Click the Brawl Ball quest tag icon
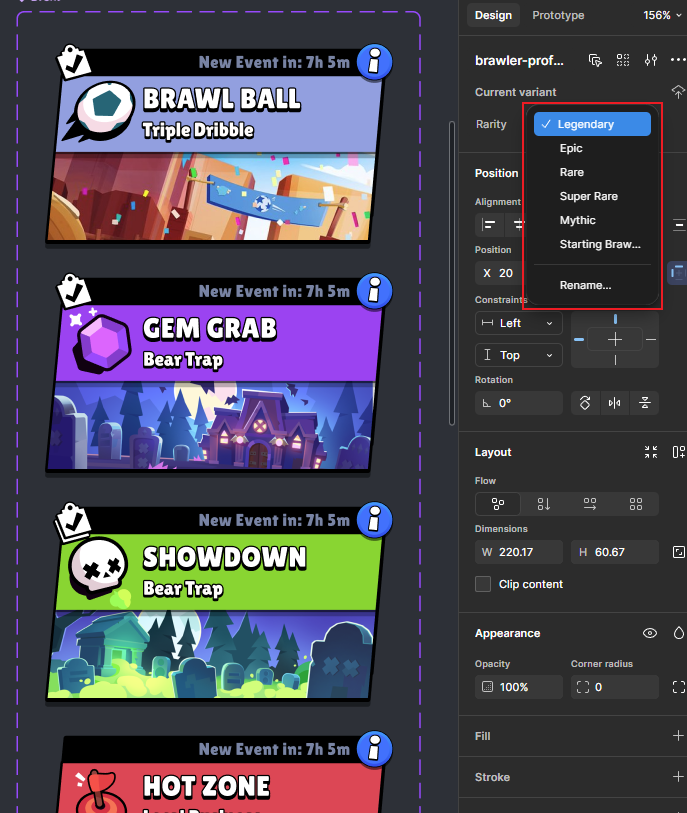Screen dimensions: 687x813 [74, 62]
